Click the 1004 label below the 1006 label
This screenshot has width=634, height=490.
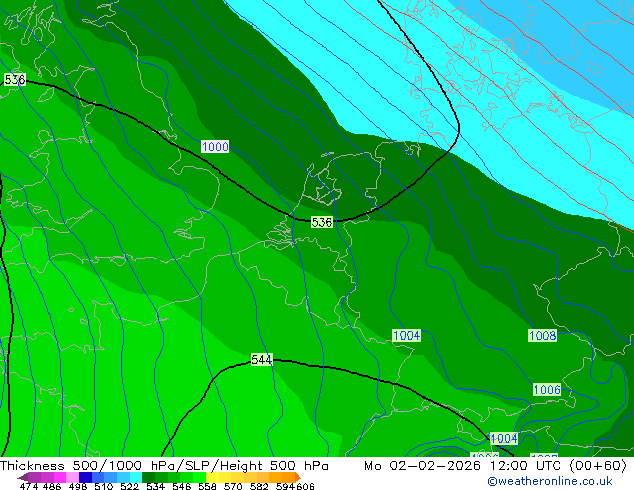tap(503, 438)
